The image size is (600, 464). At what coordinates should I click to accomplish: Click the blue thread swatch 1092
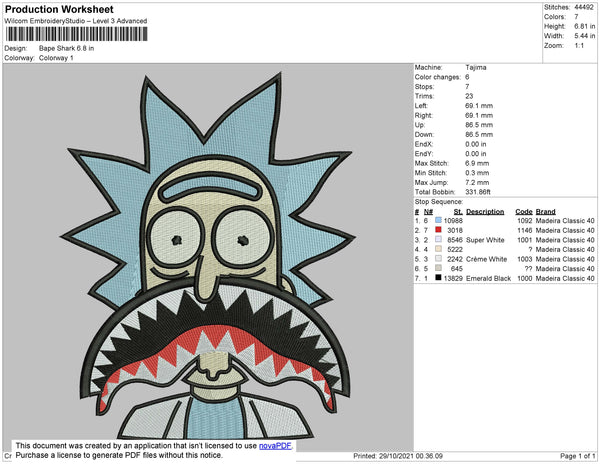tap(438, 220)
